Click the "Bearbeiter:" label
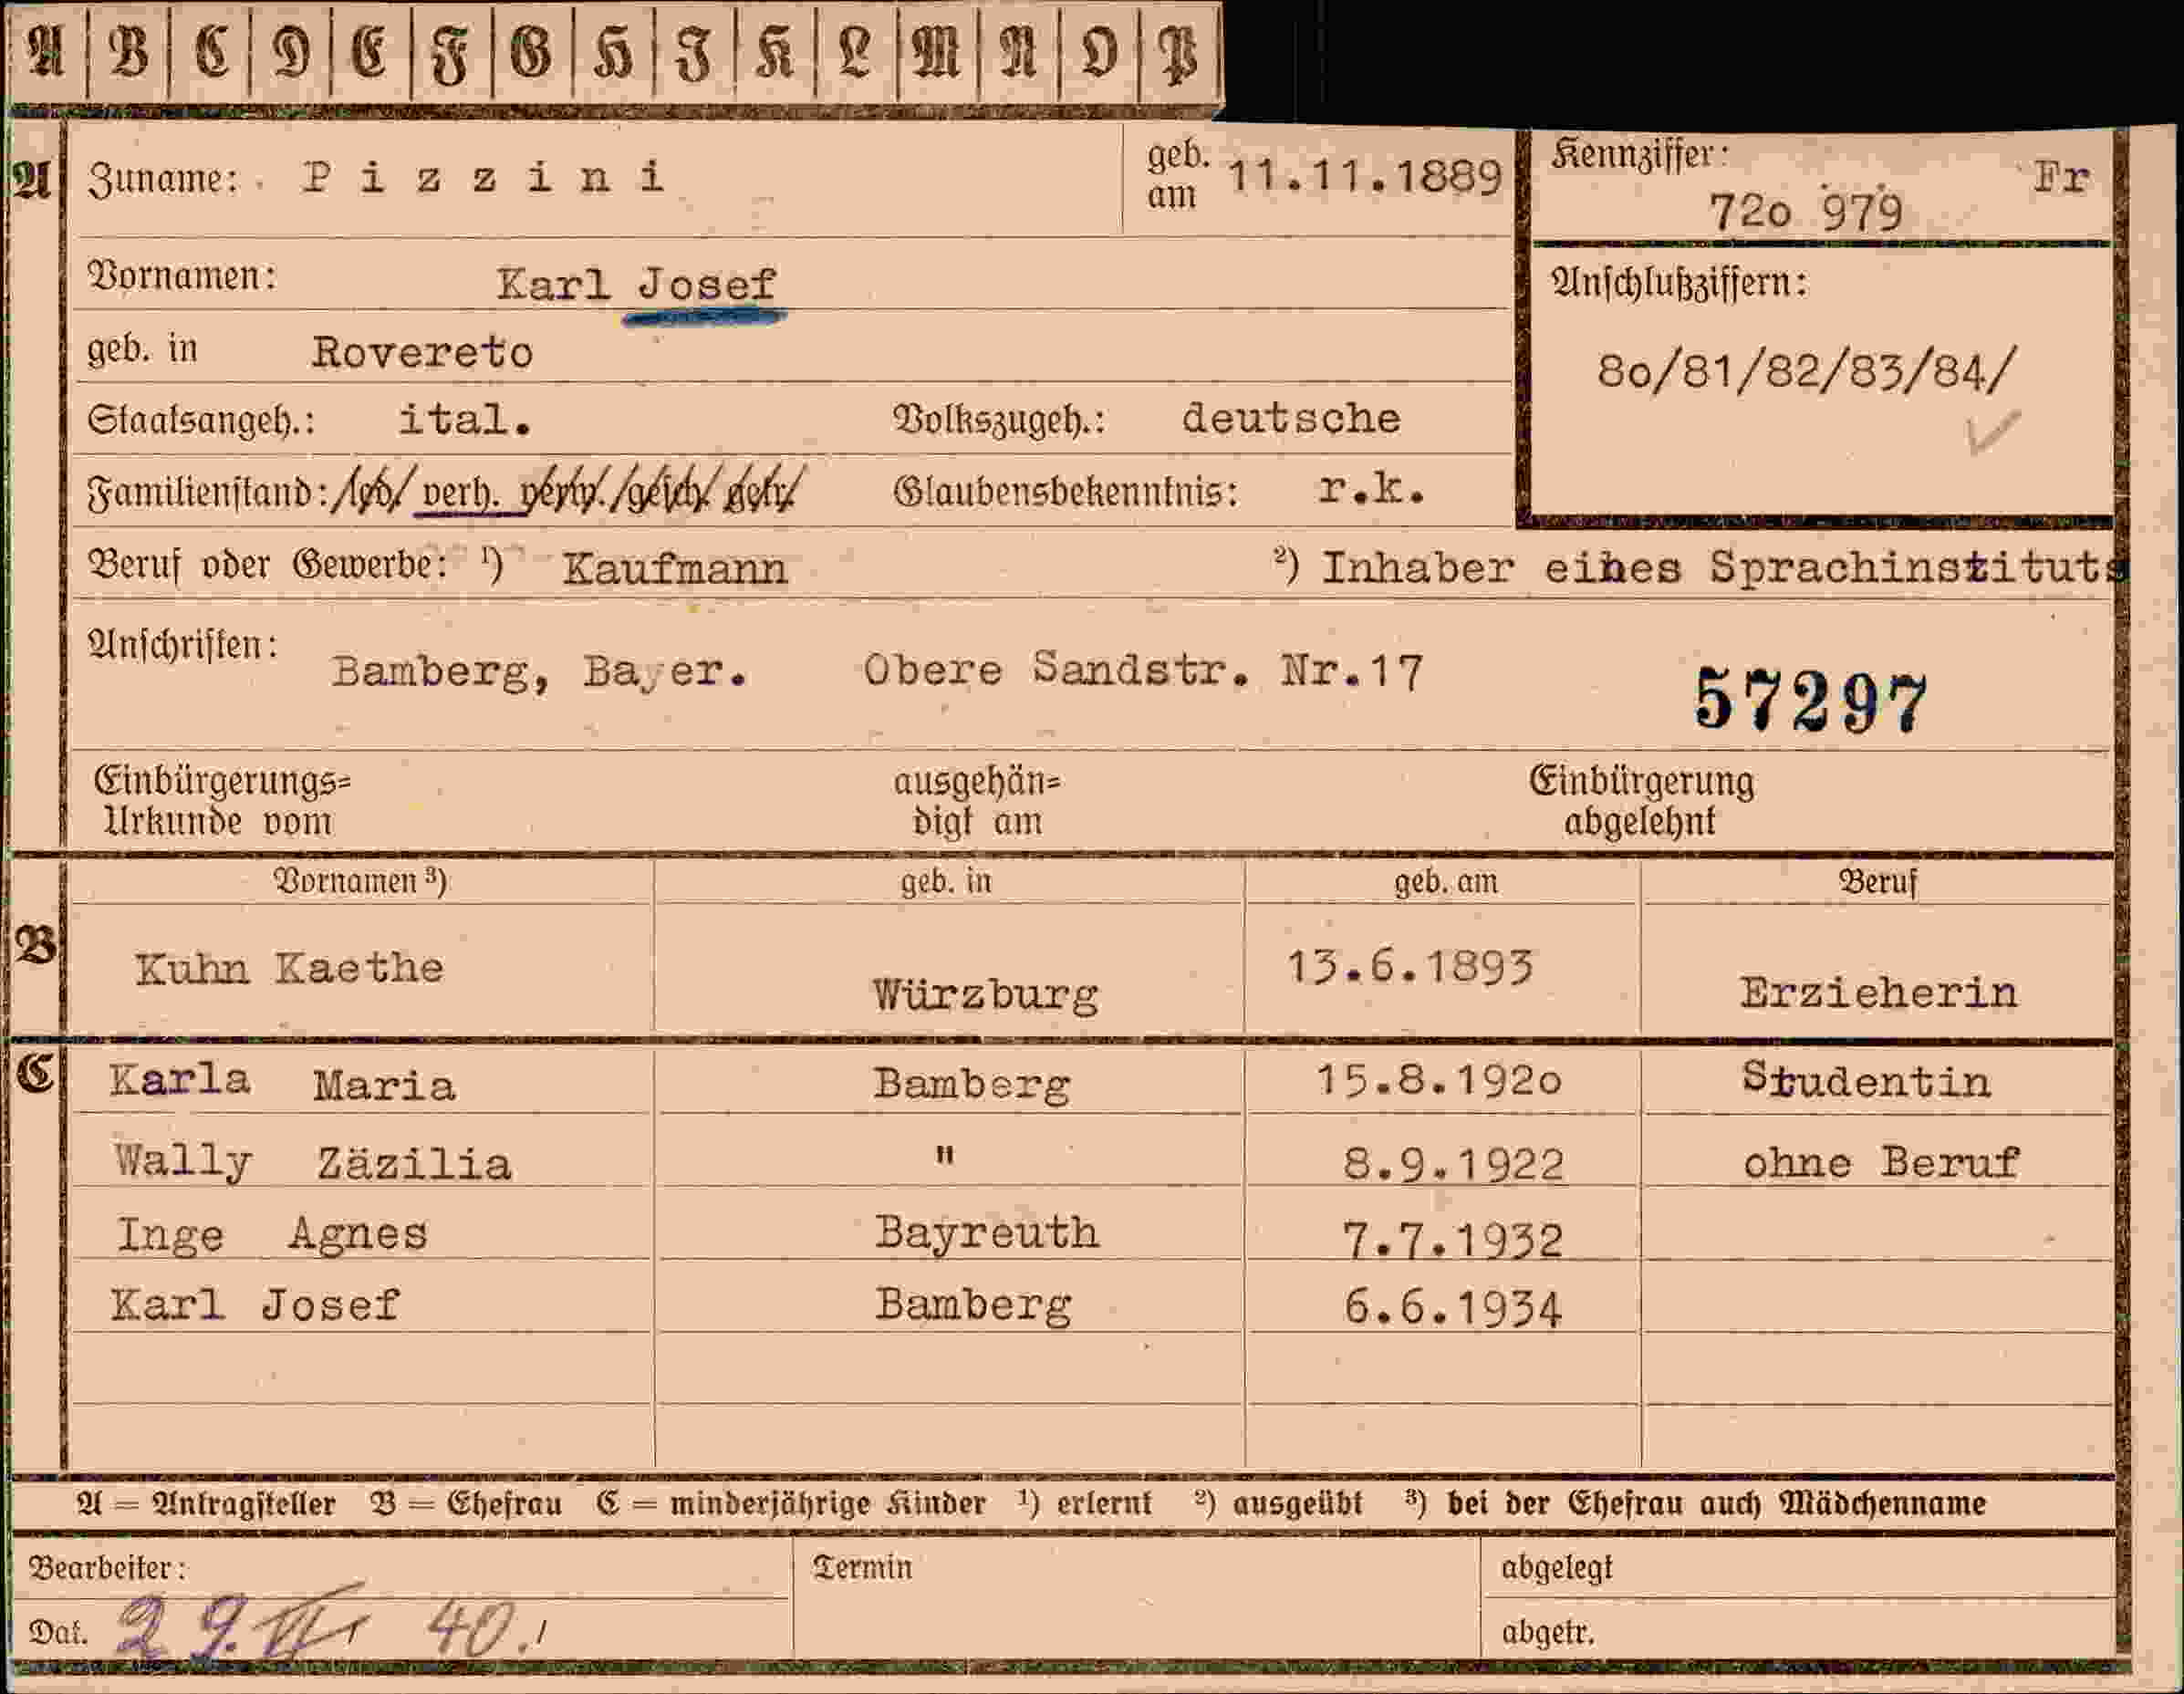The height and width of the screenshot is (1694, 2184). point(107,1567)
